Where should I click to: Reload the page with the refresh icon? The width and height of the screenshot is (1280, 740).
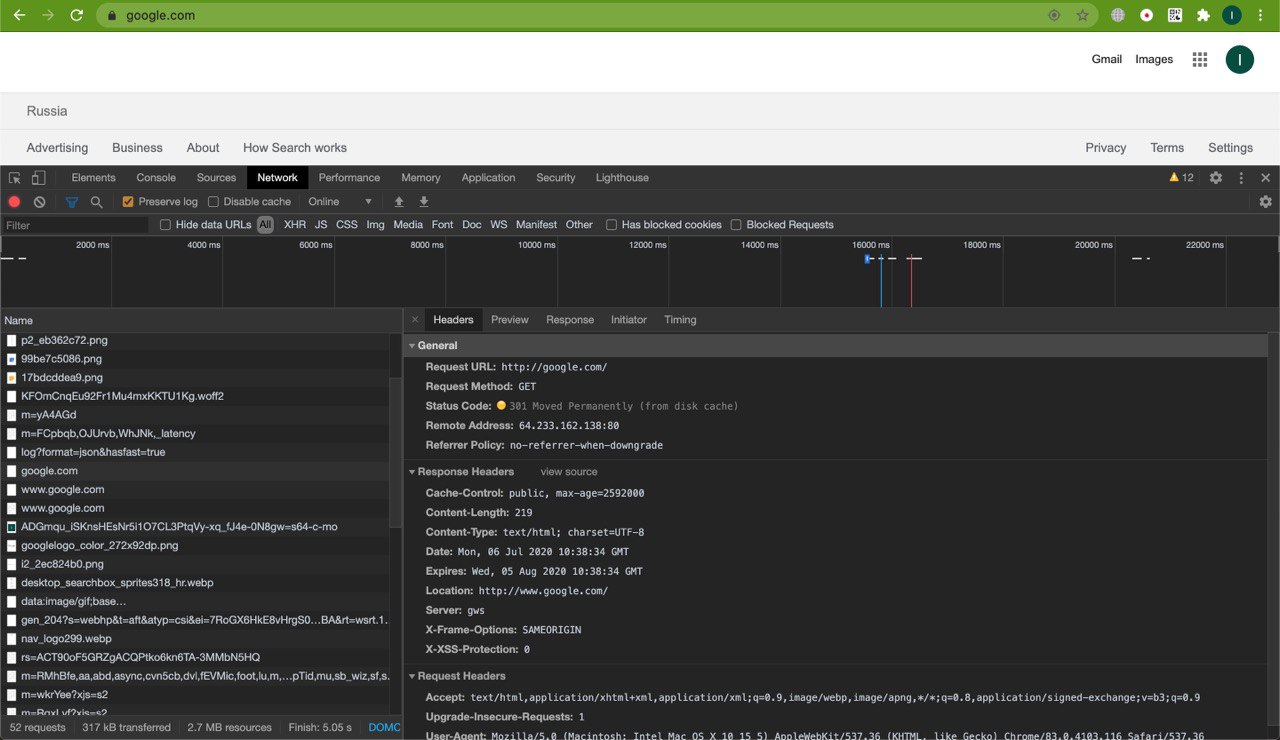(77, 15)
